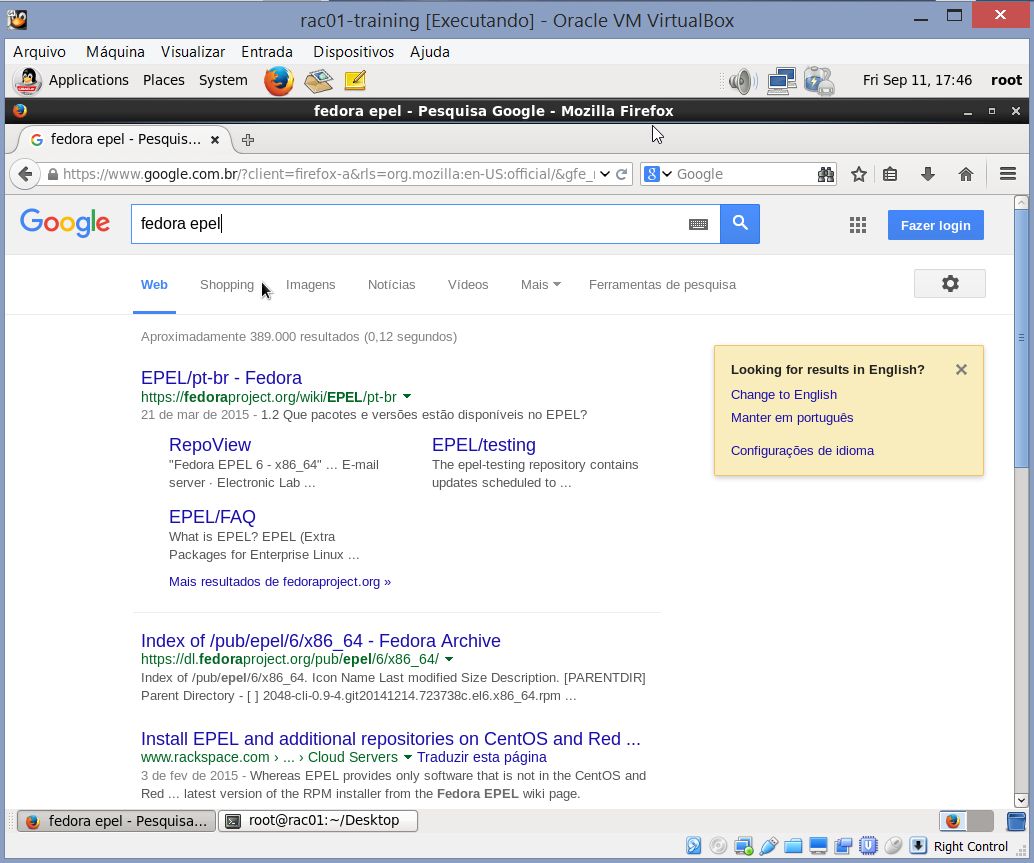Open Google settings gear button
Image resolution: width=1034 pixels, height=863 pixels.
click(950, 283)
